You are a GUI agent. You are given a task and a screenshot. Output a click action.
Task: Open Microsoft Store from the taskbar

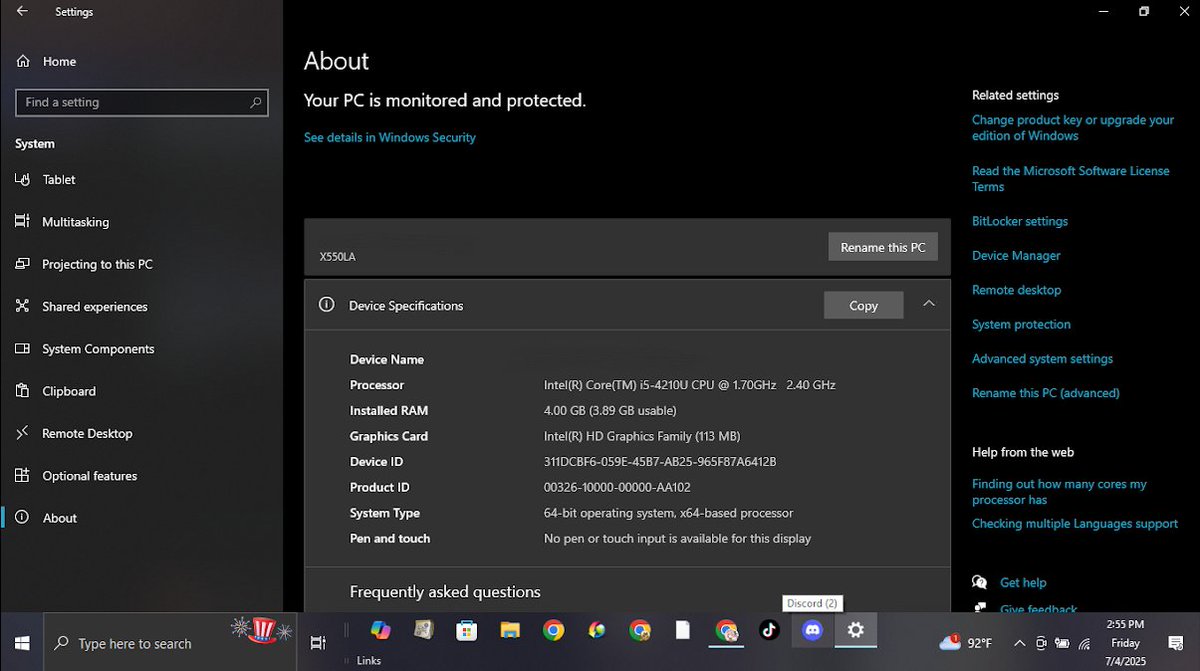point(466,630)
